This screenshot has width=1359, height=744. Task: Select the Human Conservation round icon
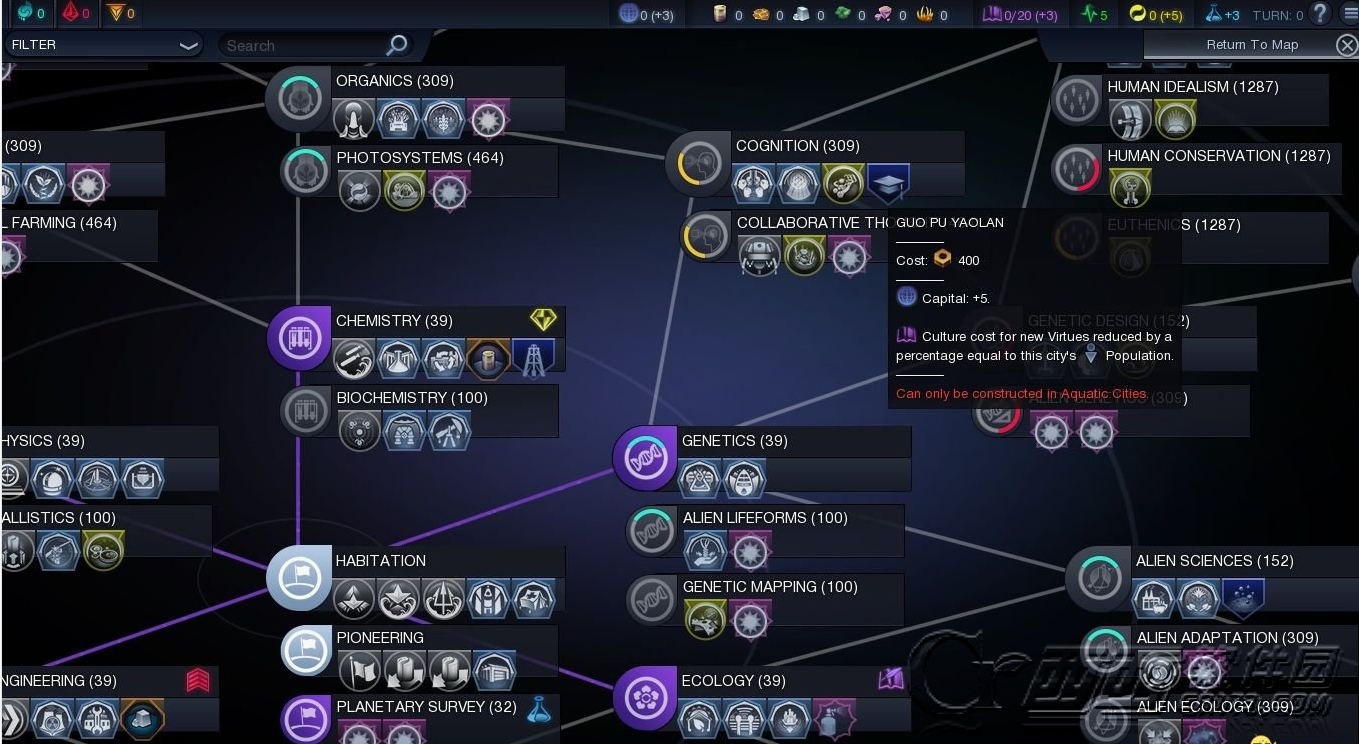coord(1077,170)
